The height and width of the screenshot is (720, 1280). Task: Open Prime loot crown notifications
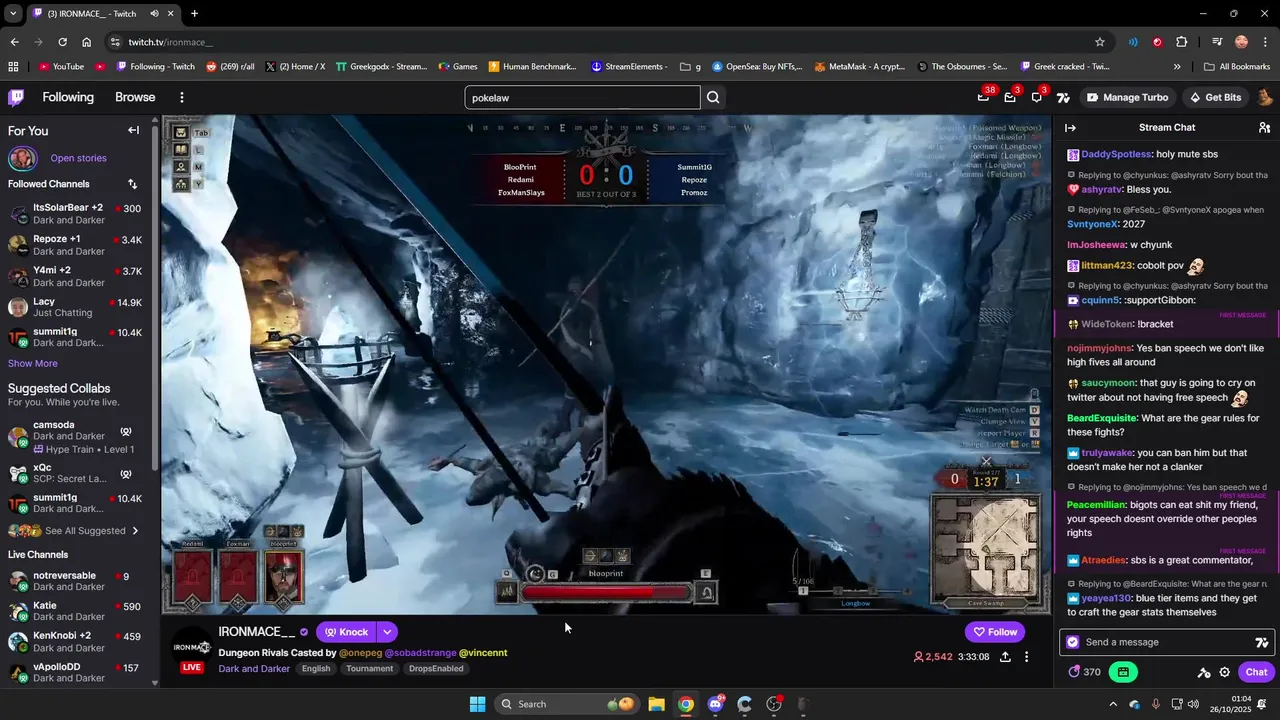tap(984, 97)
